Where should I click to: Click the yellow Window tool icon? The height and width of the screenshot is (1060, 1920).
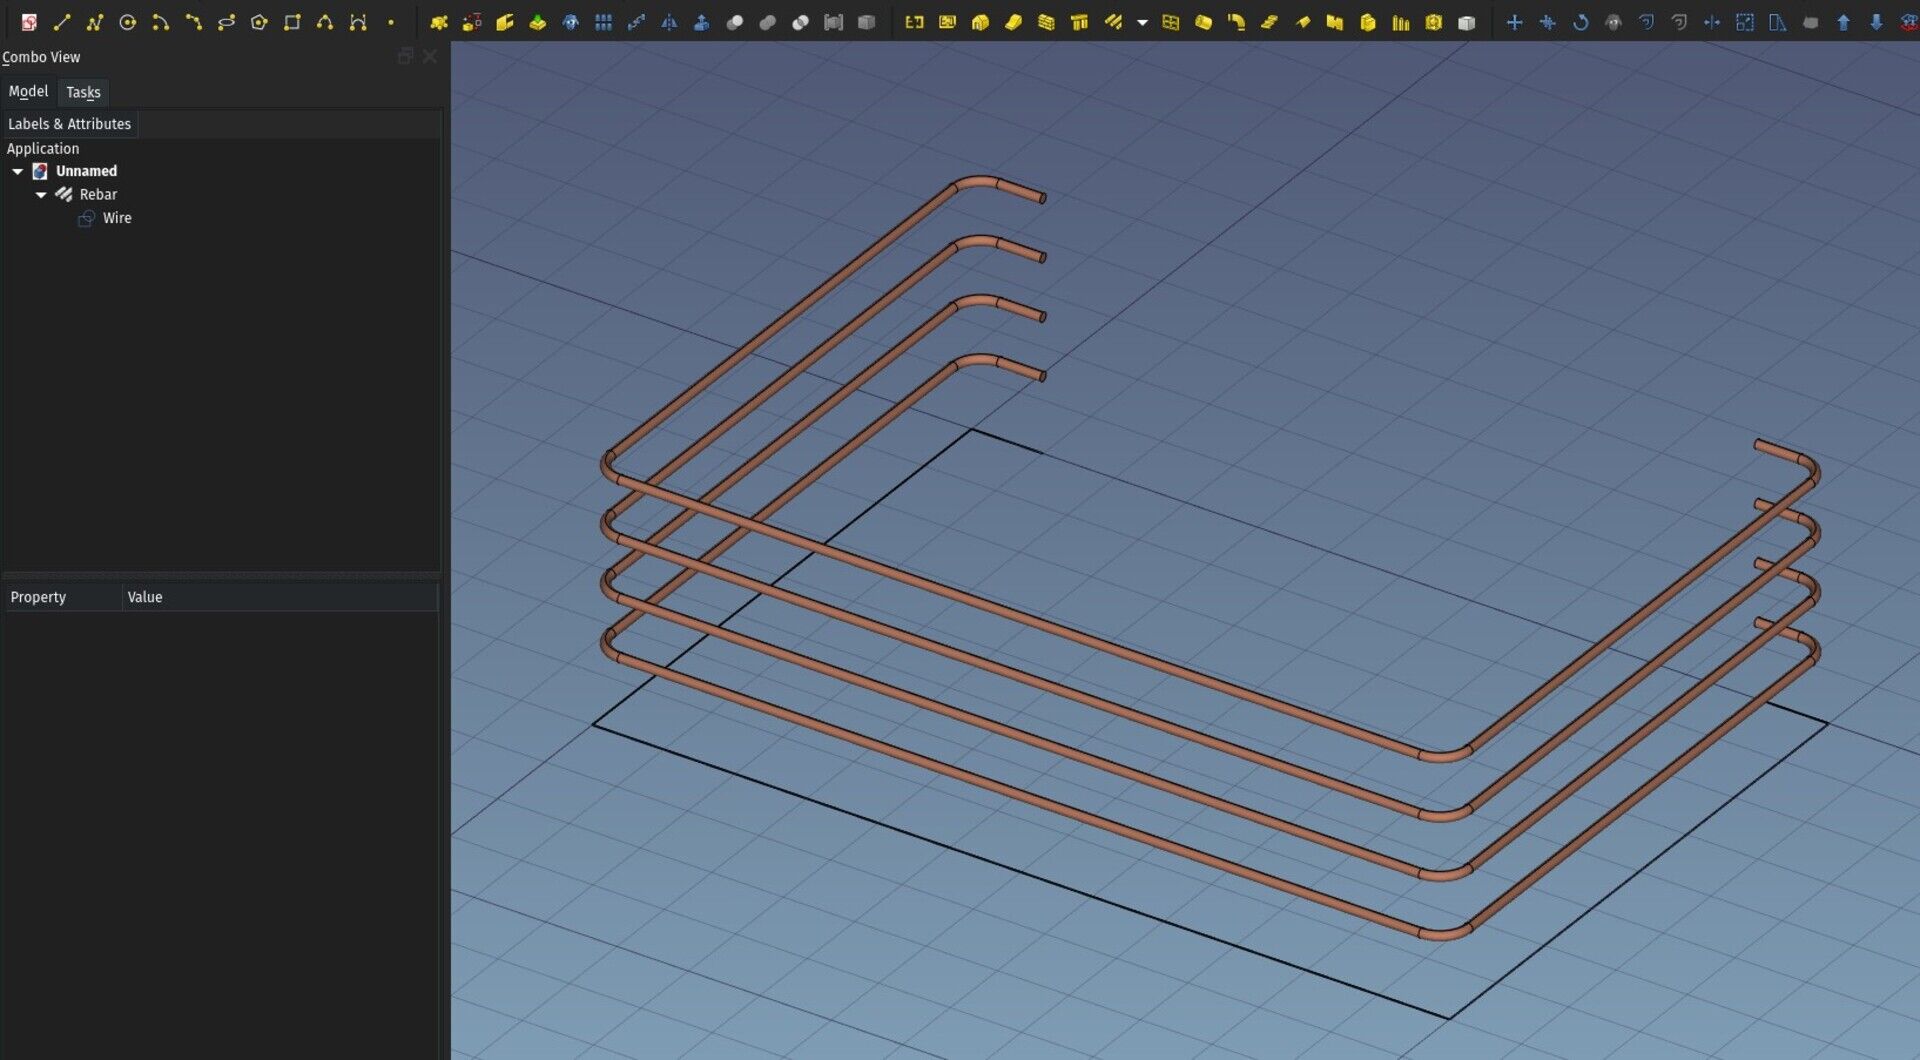[x=1171, y=22]
